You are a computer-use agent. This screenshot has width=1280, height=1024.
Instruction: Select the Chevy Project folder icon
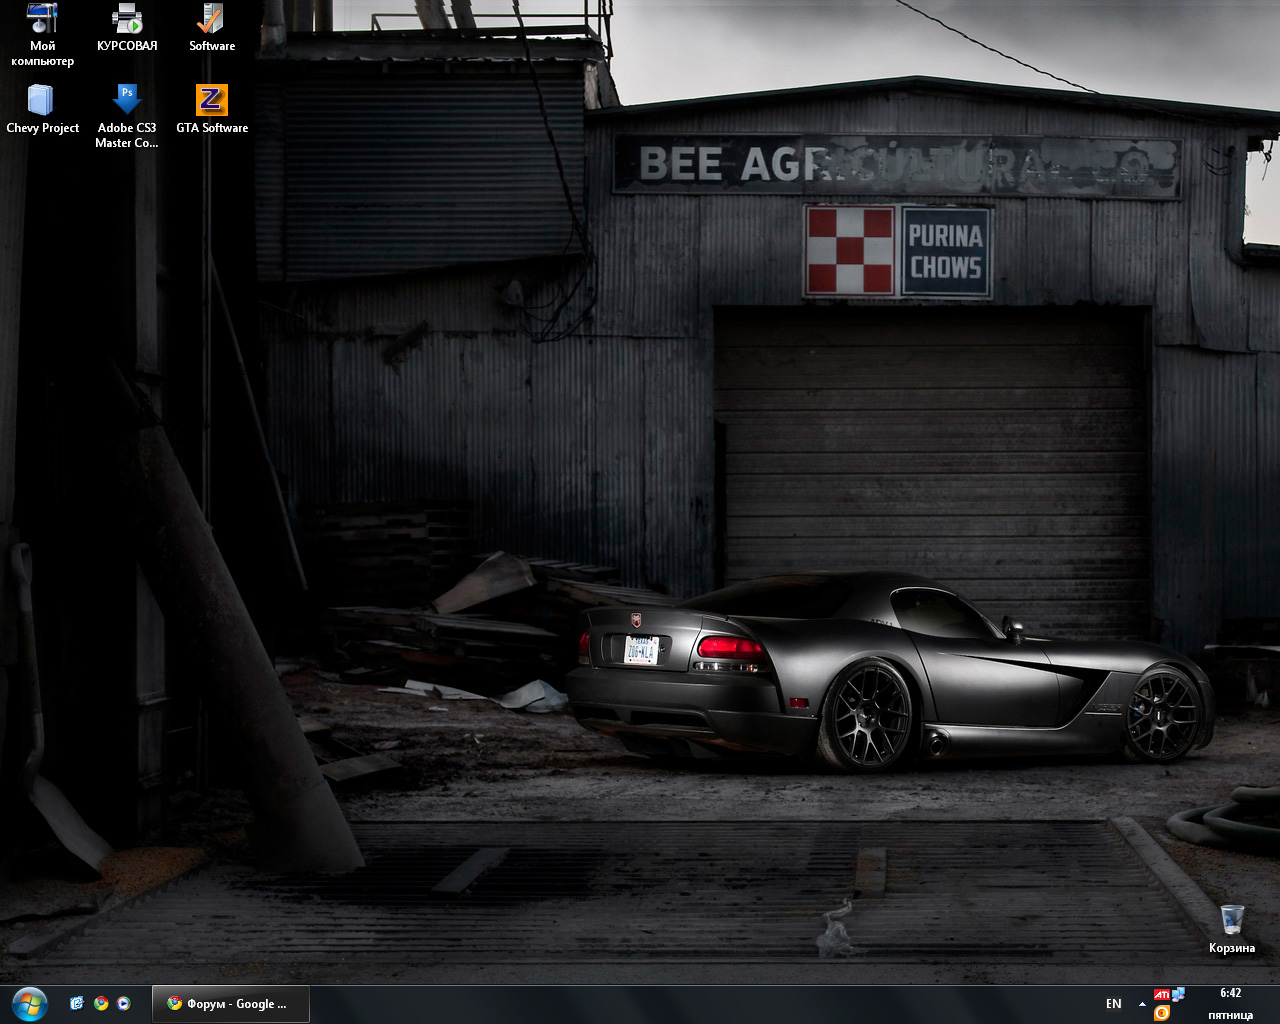42,109
